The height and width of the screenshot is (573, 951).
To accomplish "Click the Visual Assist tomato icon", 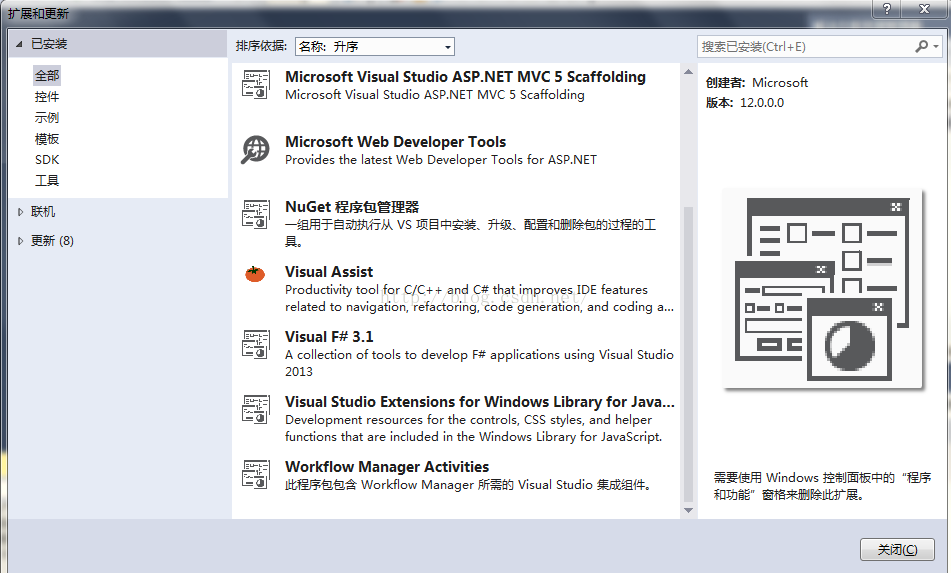I will [255, 274].
